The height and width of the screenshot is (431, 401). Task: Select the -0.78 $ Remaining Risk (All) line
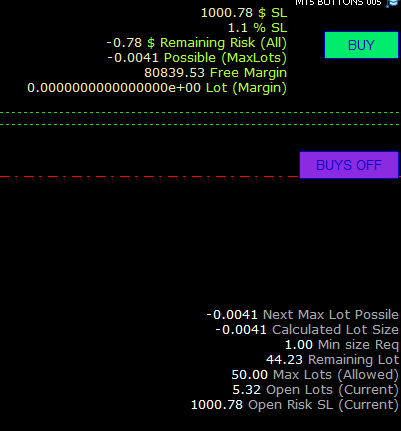[197, 43]
